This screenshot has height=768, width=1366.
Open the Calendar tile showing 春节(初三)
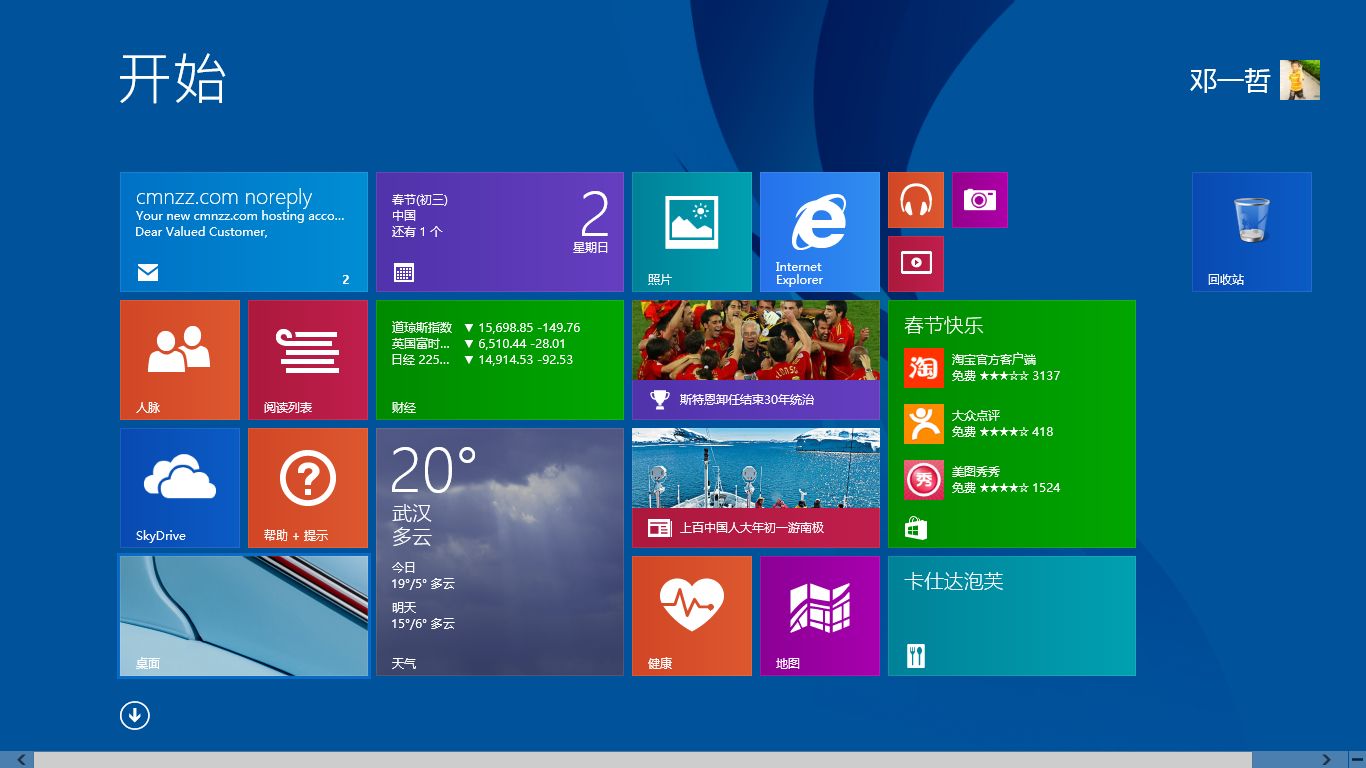(500, 232)
